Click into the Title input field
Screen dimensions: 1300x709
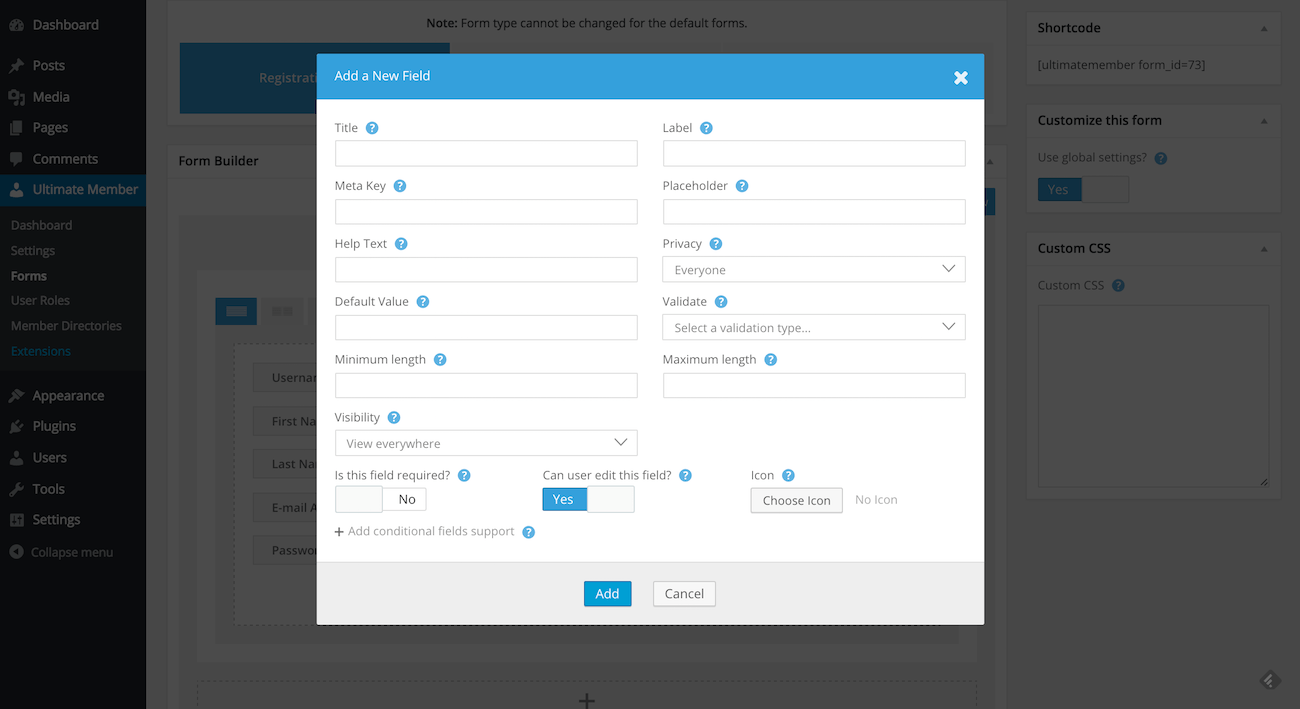click(485, 154)
